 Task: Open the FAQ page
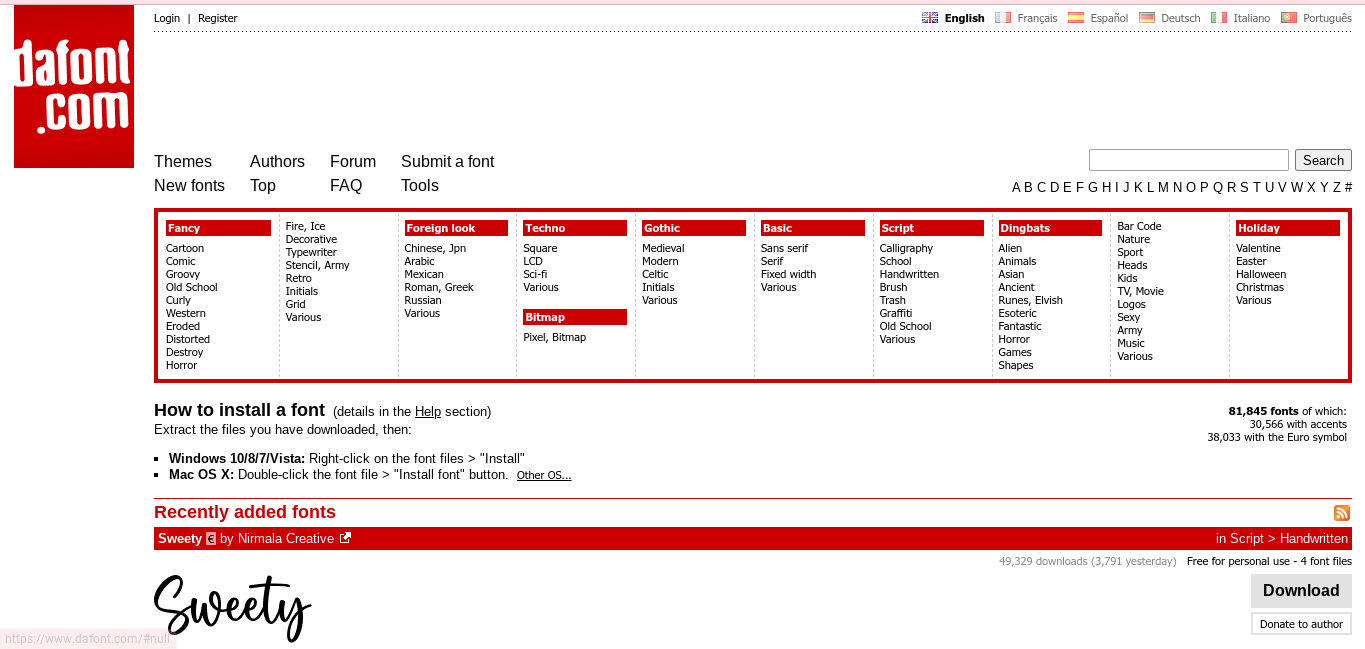point(346,186)
